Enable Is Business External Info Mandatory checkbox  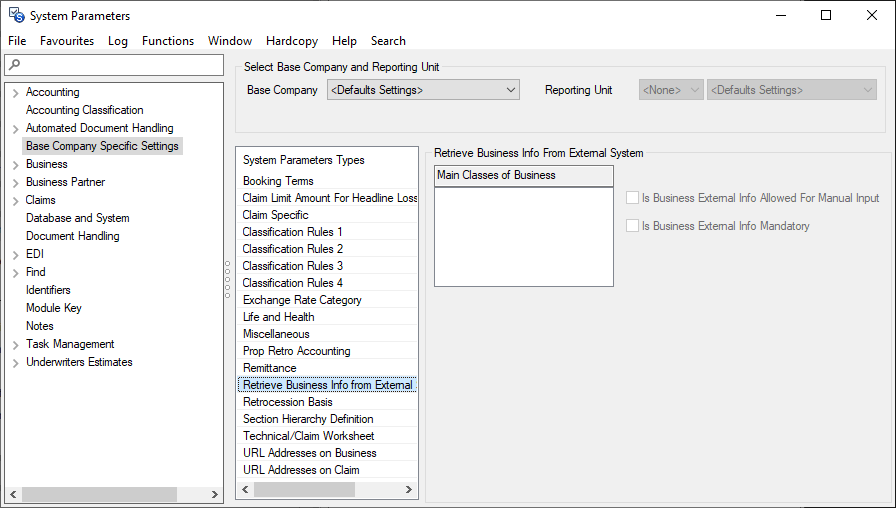632,226
